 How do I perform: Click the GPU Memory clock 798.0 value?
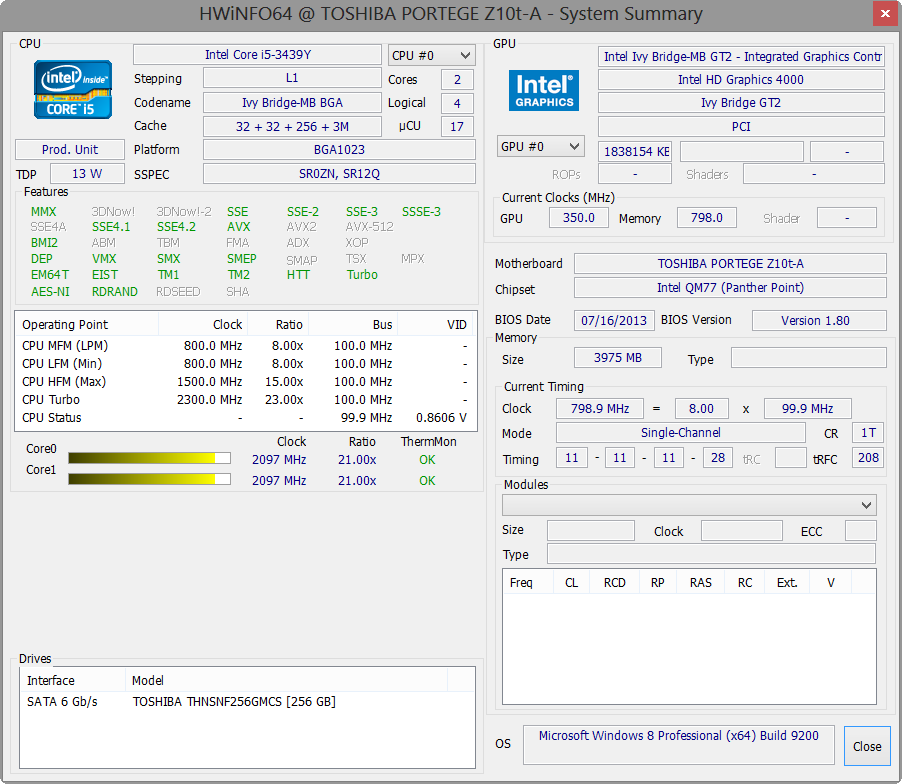point(706,217)
